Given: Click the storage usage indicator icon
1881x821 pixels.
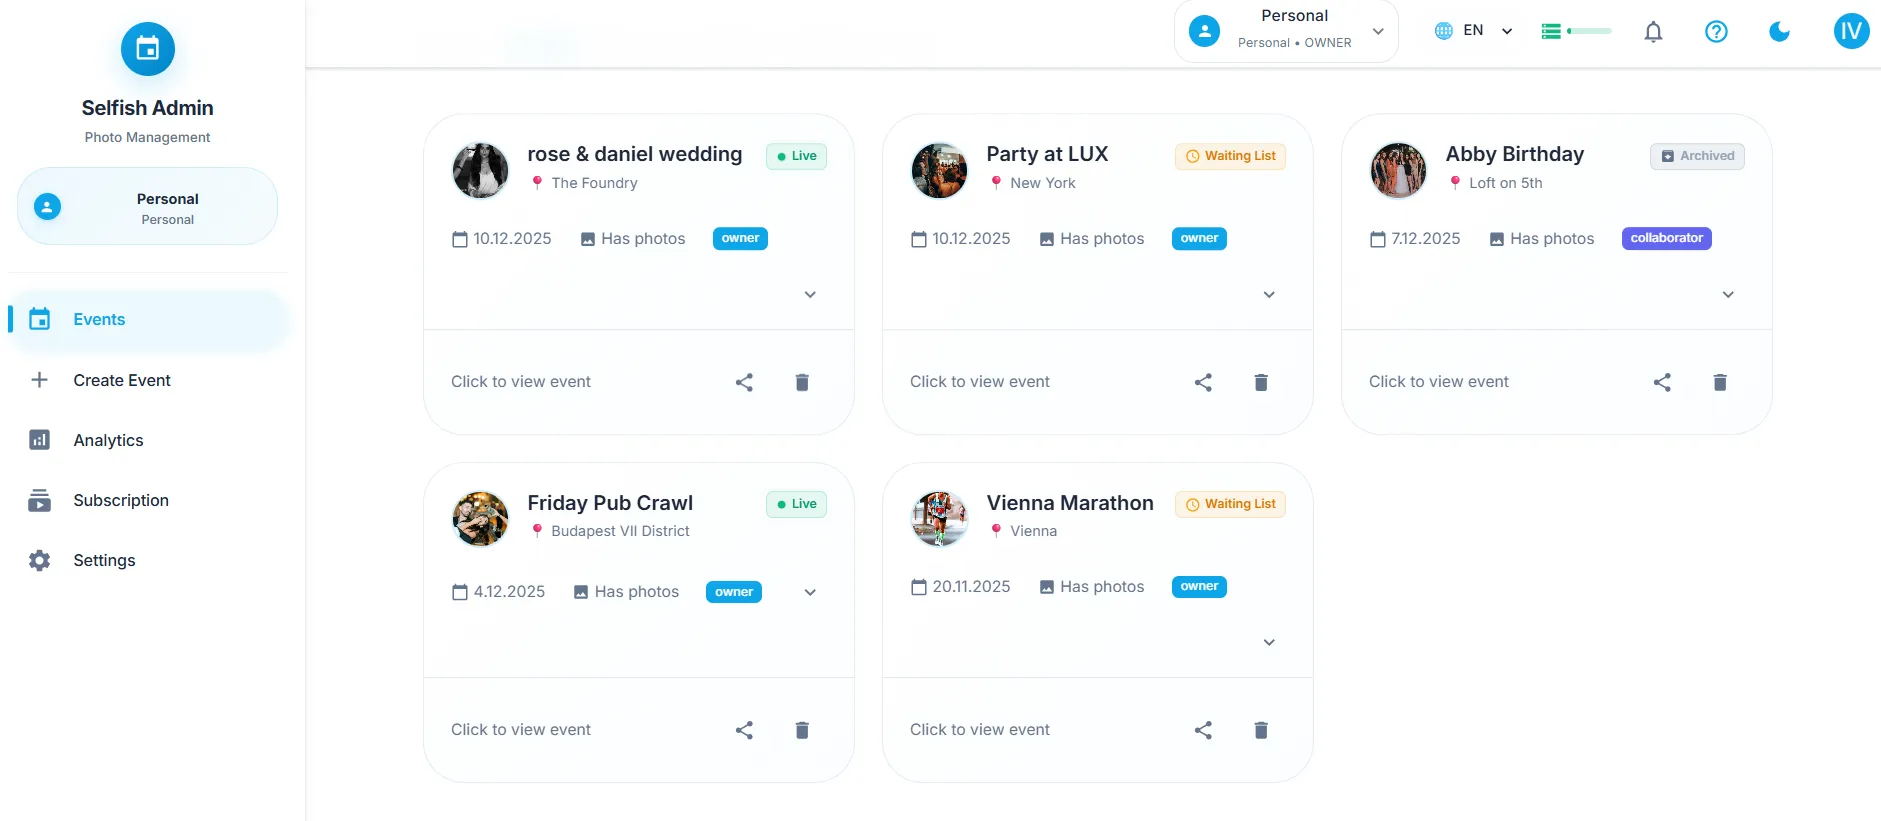Looking at the screenshot, I should (1575, 32).
